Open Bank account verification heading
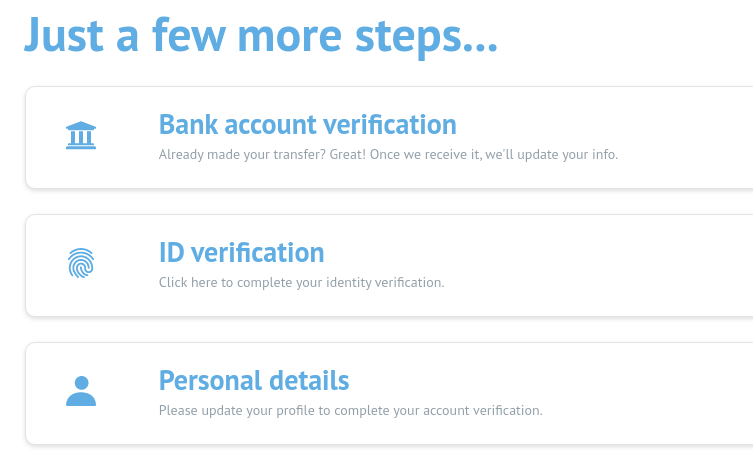The width and height of the screenshot is (753, 471). click(x=307, y=125)
